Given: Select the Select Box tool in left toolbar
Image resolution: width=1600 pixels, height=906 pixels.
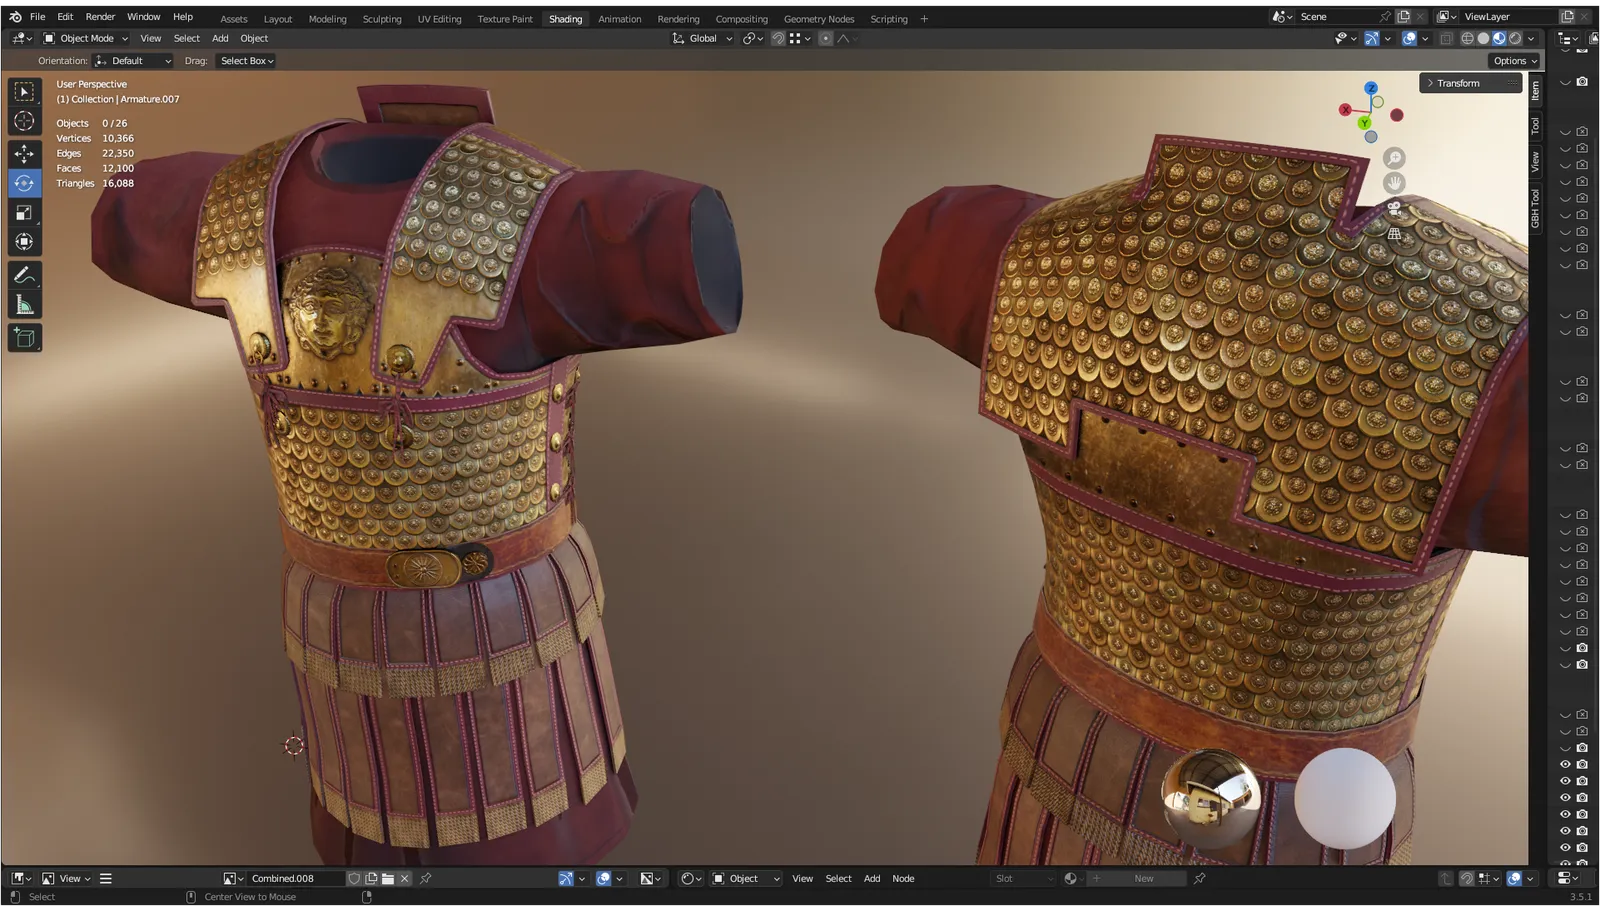Looking at the screenshot, I should 24,92.
